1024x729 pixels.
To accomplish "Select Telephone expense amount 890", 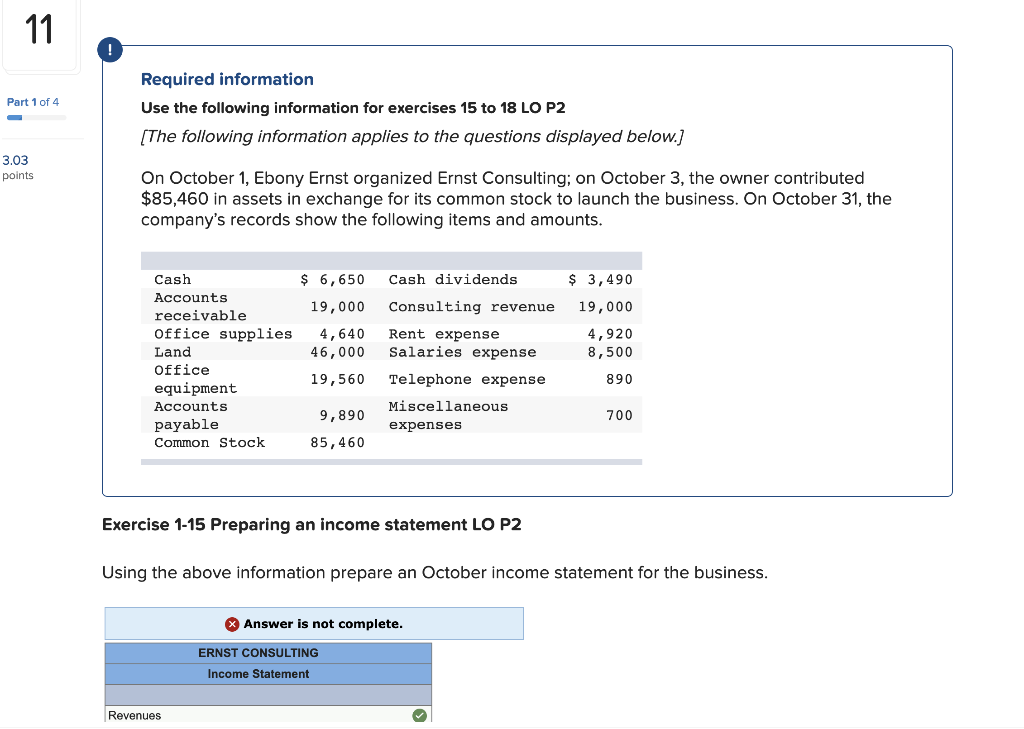I will [x=619, y=380].
